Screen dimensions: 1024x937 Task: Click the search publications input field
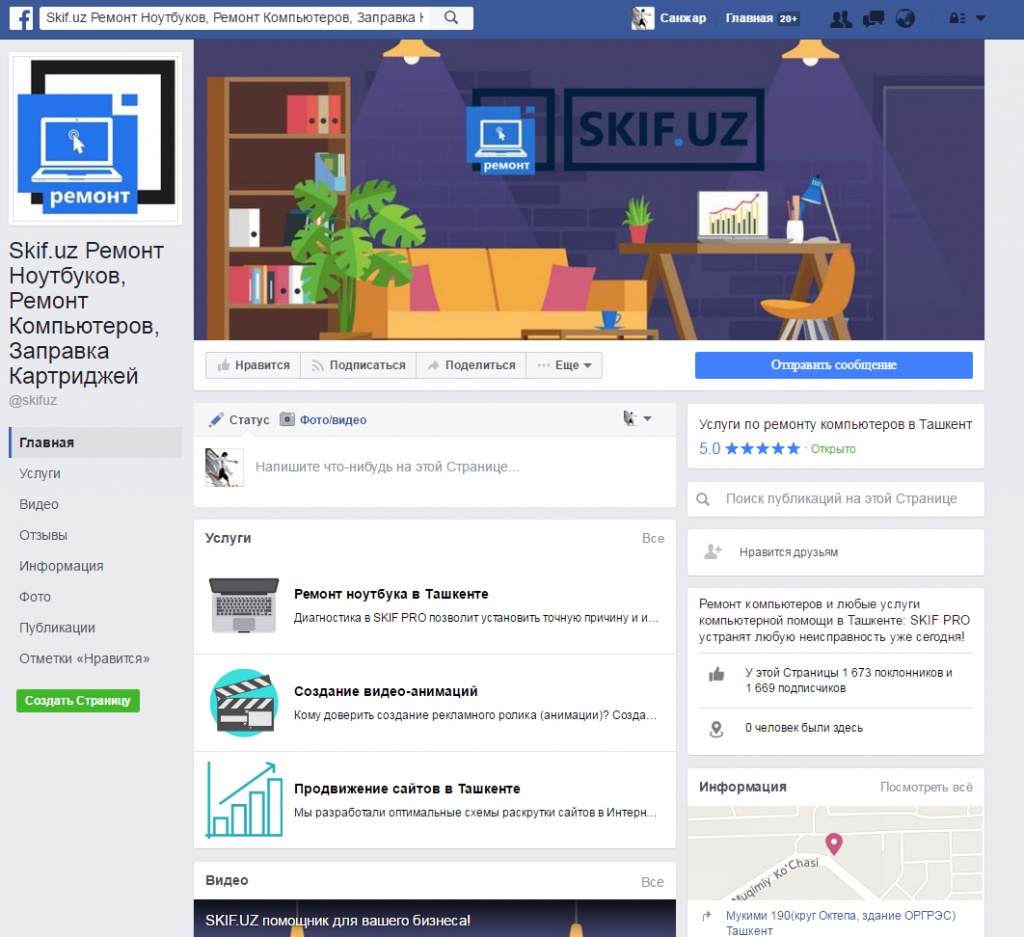click(840, 498)
